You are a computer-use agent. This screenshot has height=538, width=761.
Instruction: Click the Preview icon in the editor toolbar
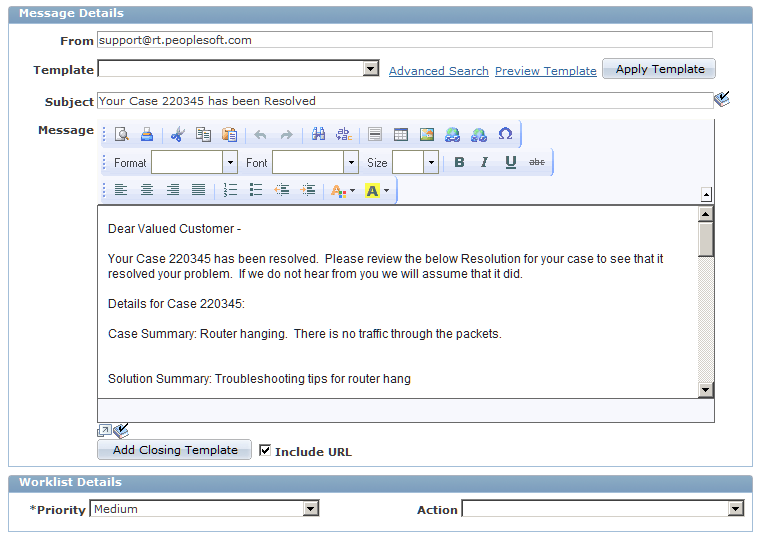(x=121, y=134)
